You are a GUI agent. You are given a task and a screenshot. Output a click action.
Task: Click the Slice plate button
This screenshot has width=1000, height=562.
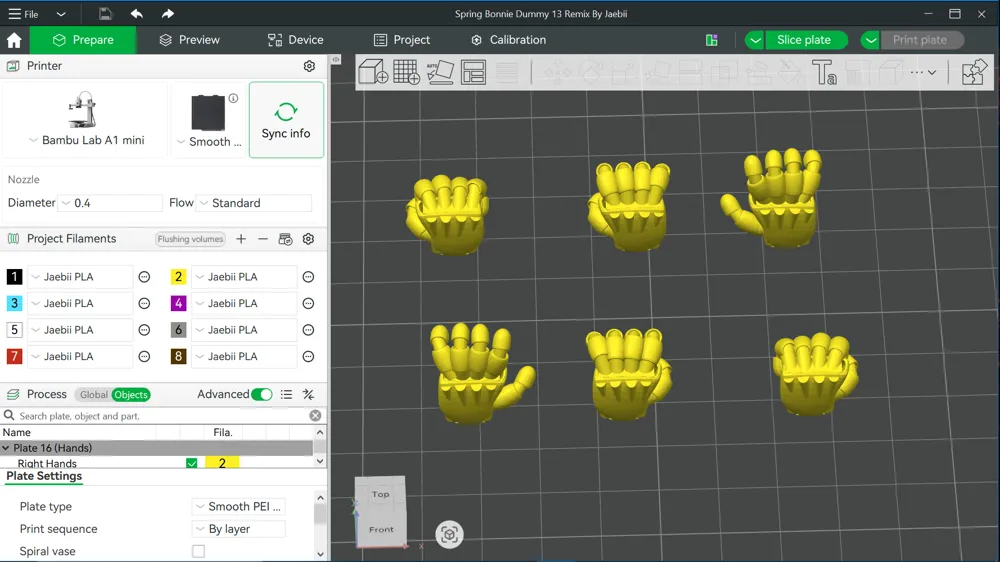tap(806, 40)
